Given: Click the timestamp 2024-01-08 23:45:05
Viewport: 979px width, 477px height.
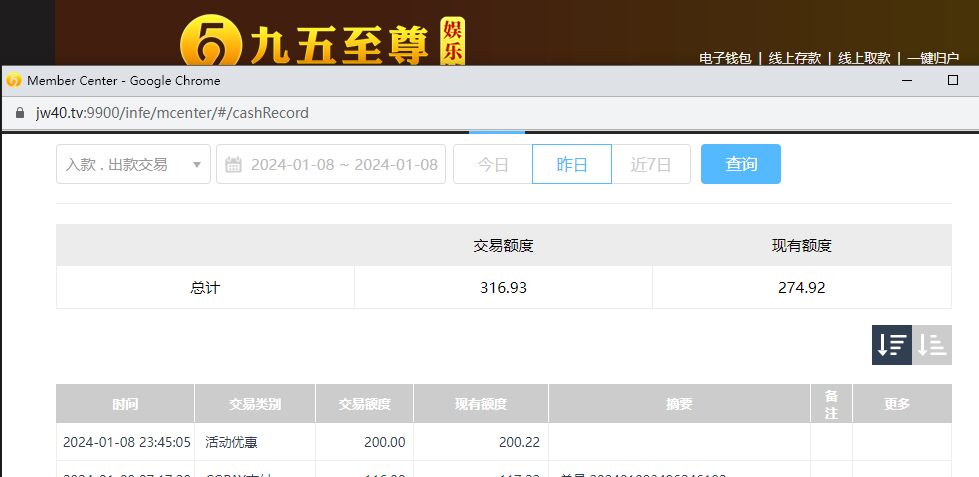Looking at the screenshot, I should [x=127, y=443].
